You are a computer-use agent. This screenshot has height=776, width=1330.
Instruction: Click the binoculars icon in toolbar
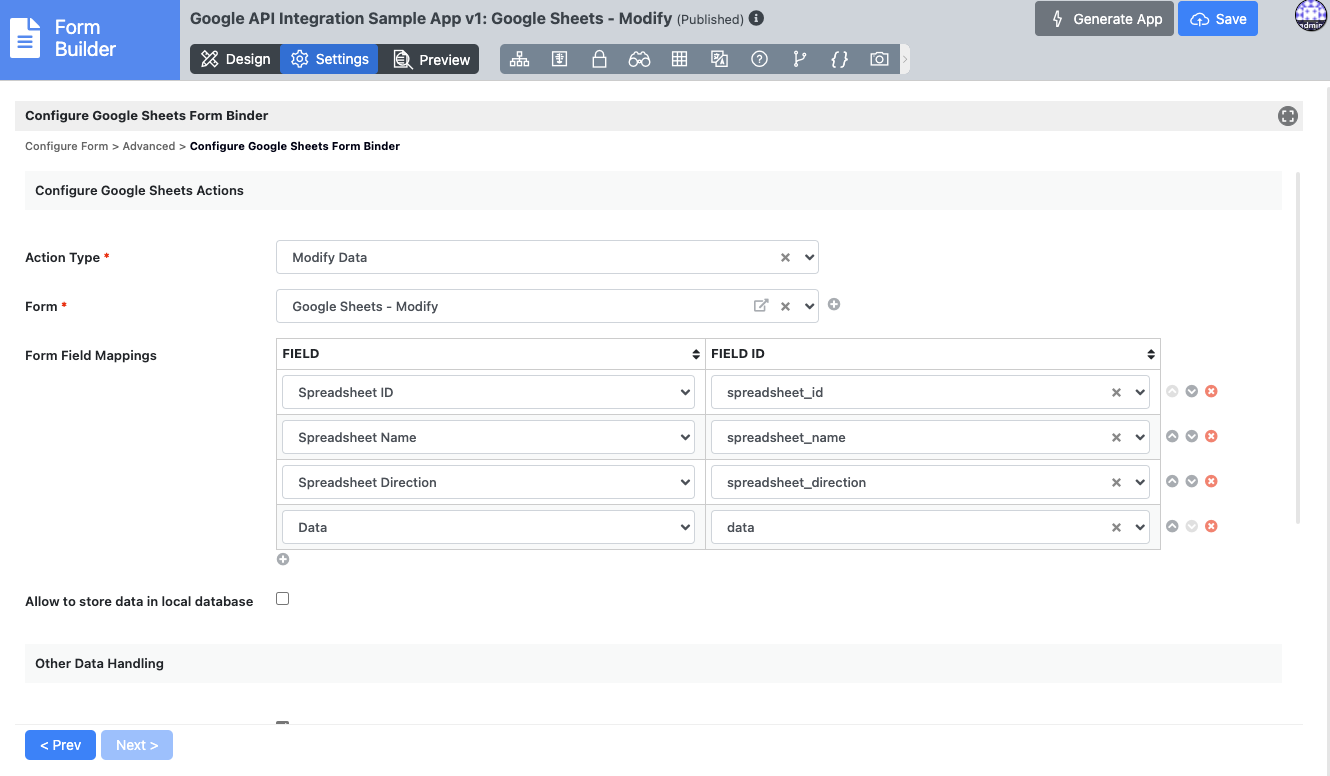639,59
